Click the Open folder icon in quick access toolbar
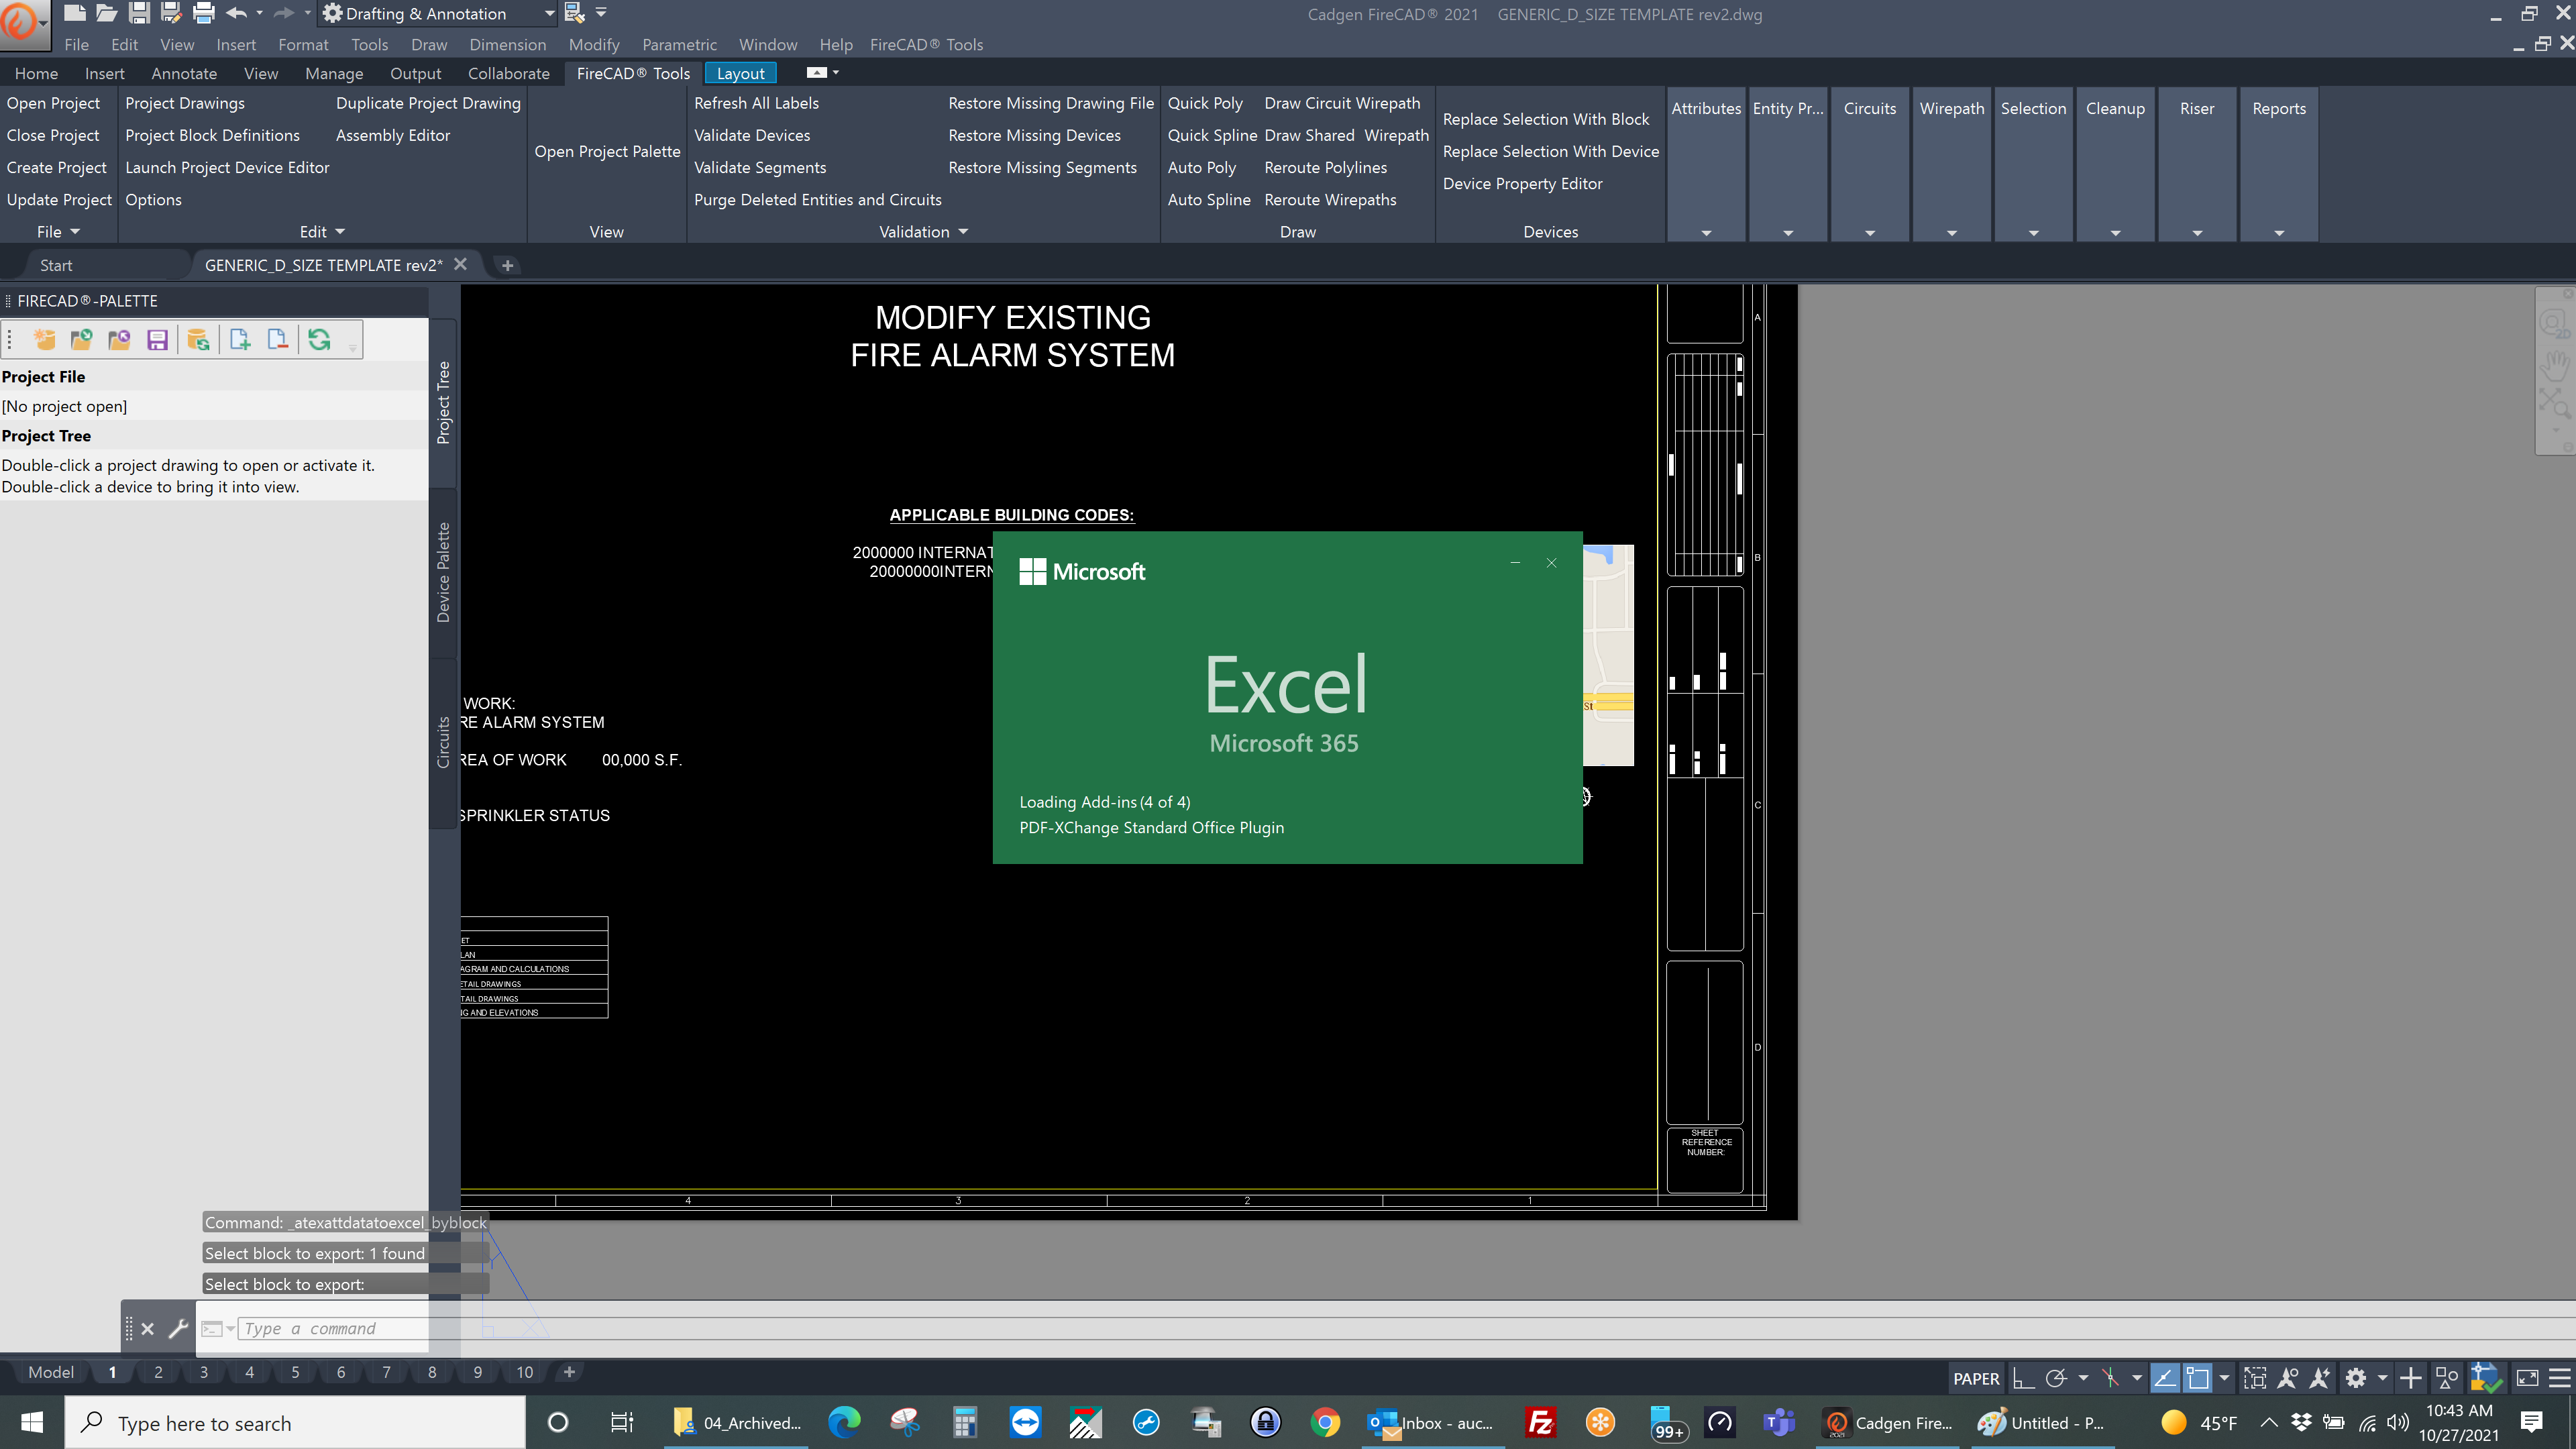The width and height of the screenshot is (2576, 1449). pyautogui.click(x=107, y=13)
